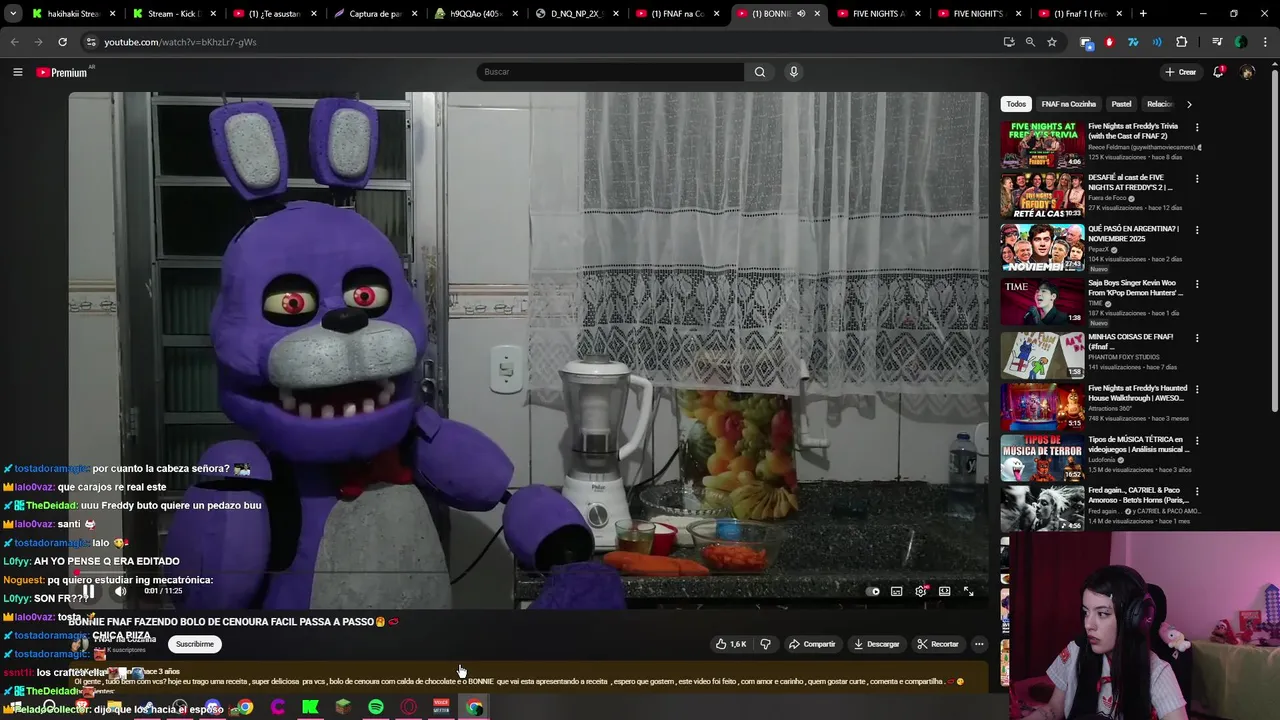Open the Crear create menu
This screenshot has width=1280, height=720.
pyautogui.click(x=1180, y=72)
